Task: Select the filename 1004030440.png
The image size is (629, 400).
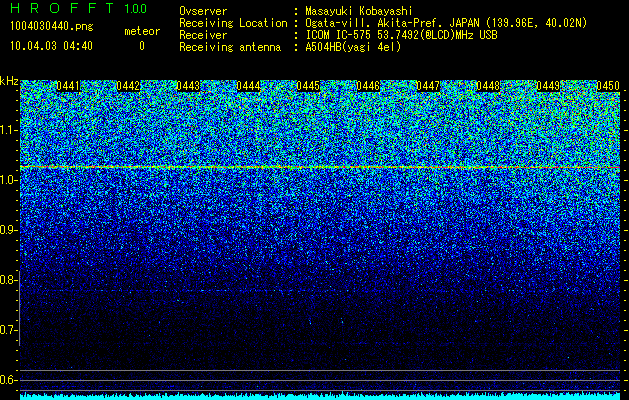Action: [52, 26]
